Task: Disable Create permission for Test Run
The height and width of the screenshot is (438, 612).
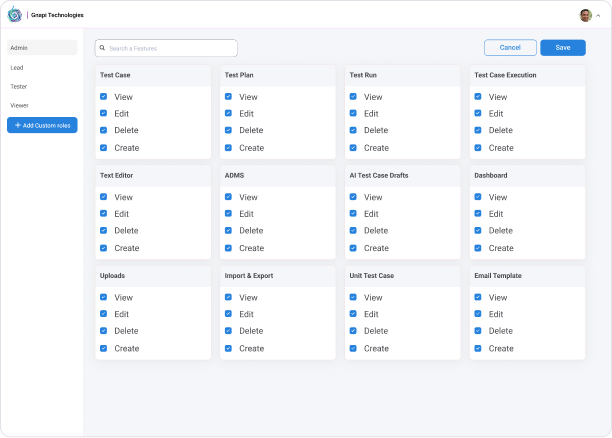Action: click(x=353, y=148)
